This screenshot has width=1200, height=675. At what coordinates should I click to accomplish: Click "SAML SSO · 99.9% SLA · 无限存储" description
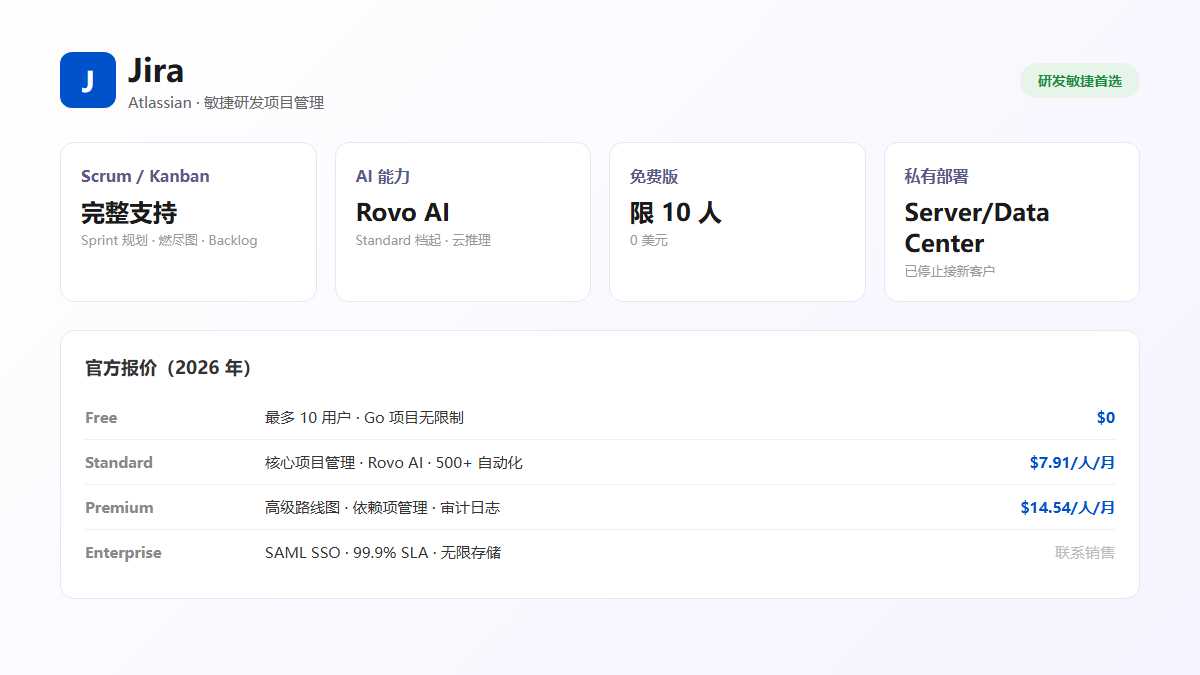coord(383,553)
